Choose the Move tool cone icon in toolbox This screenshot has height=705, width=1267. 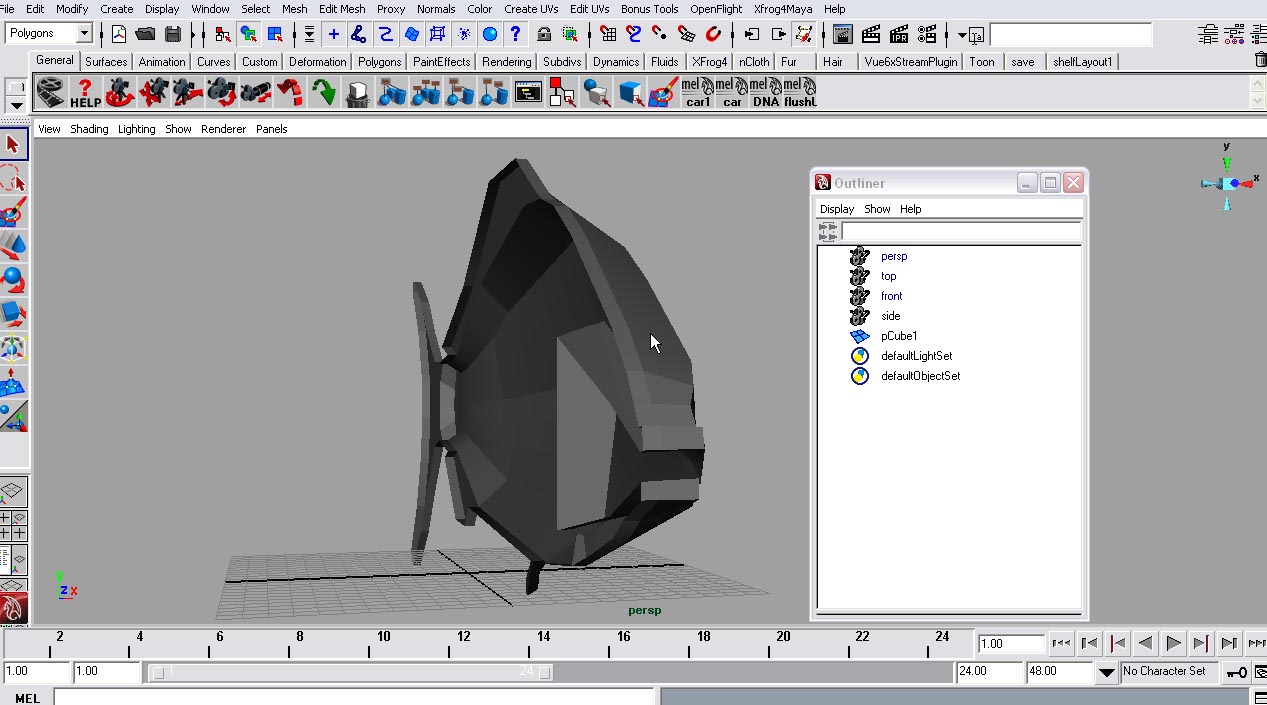coord(13,246)
